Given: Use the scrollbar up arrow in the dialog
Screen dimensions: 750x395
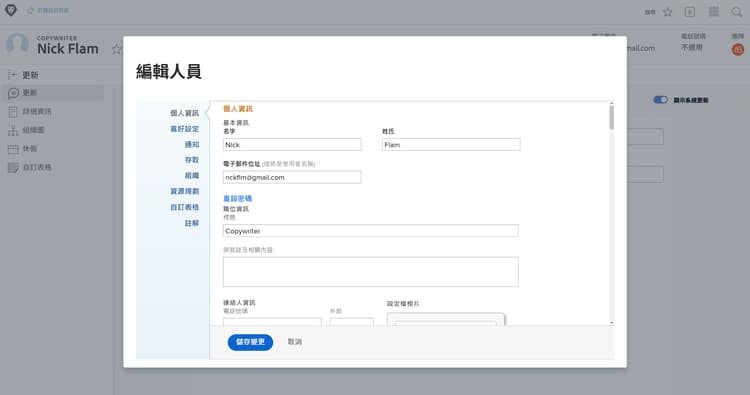Looking at the screenshot, I should pos(611,103).
